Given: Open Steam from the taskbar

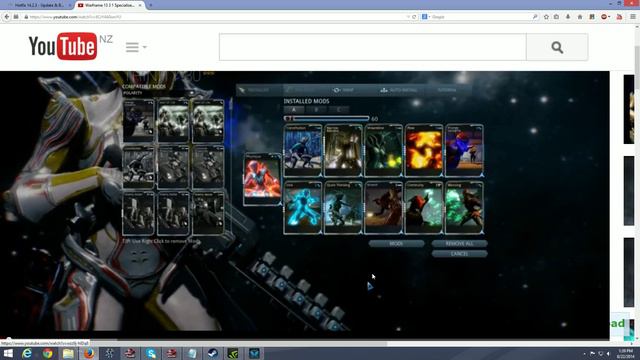Looking at the screenshot, I should (212, 353).
